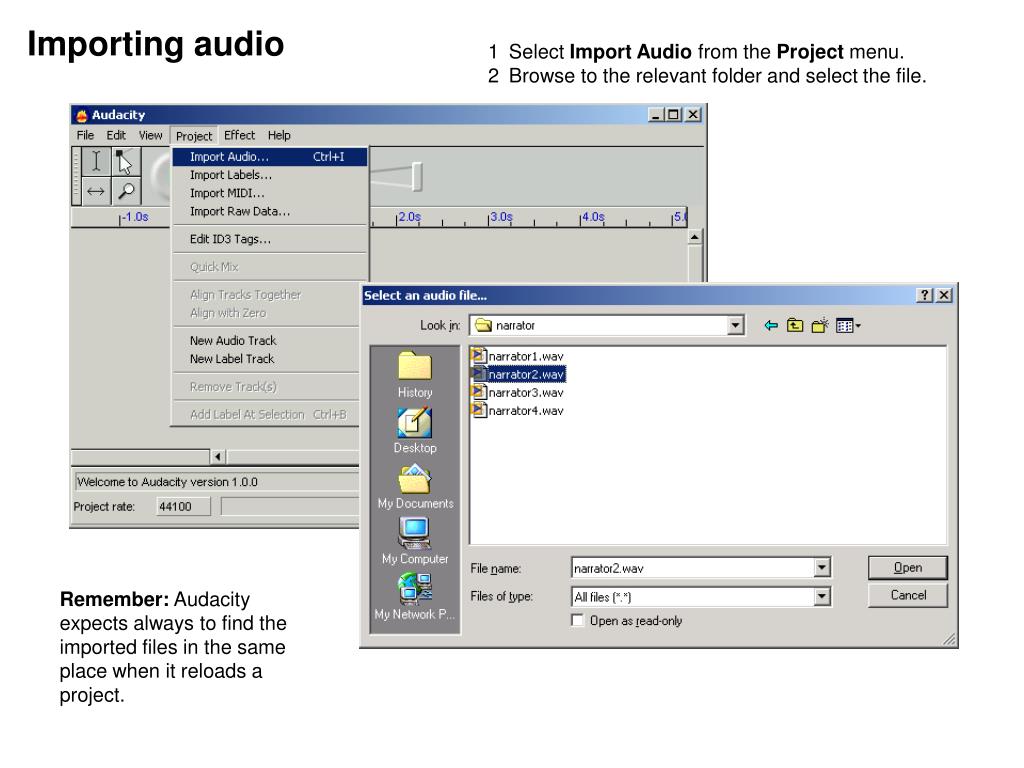Open Desktop in the places bar
The height and width of the screenshot is (768, 1024).
pyautogui.click(x=415, y=430)
